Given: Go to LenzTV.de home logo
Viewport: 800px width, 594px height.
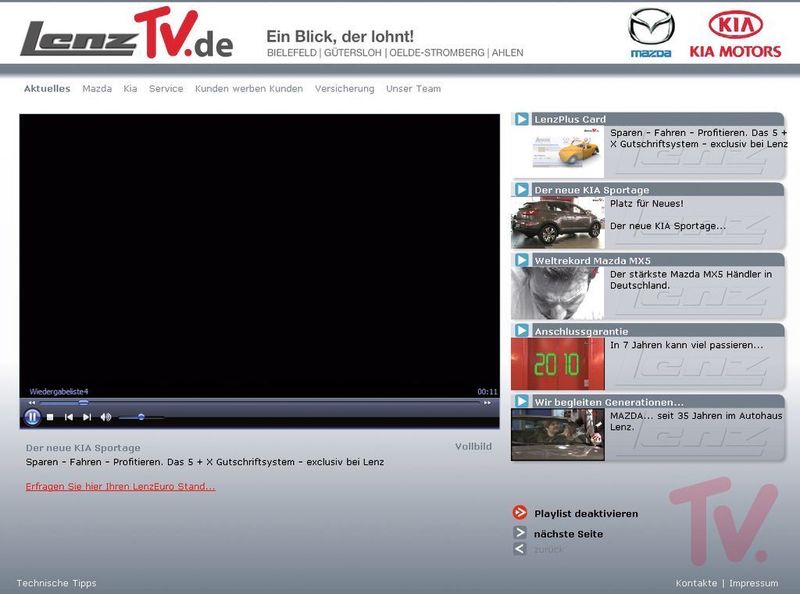Looking at the screenshot, I should [x=127, y=33].
